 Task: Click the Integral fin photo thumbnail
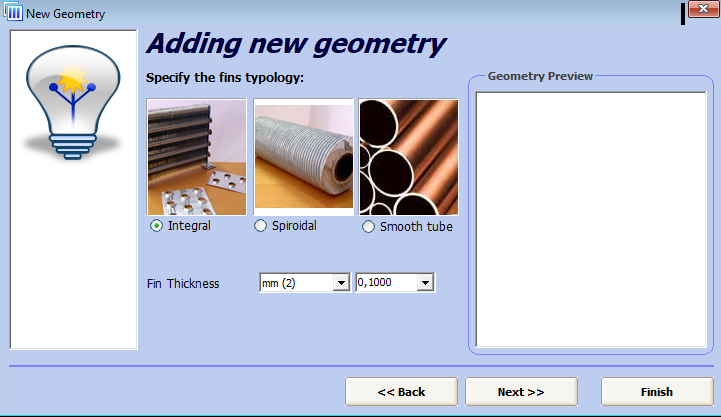197,157
